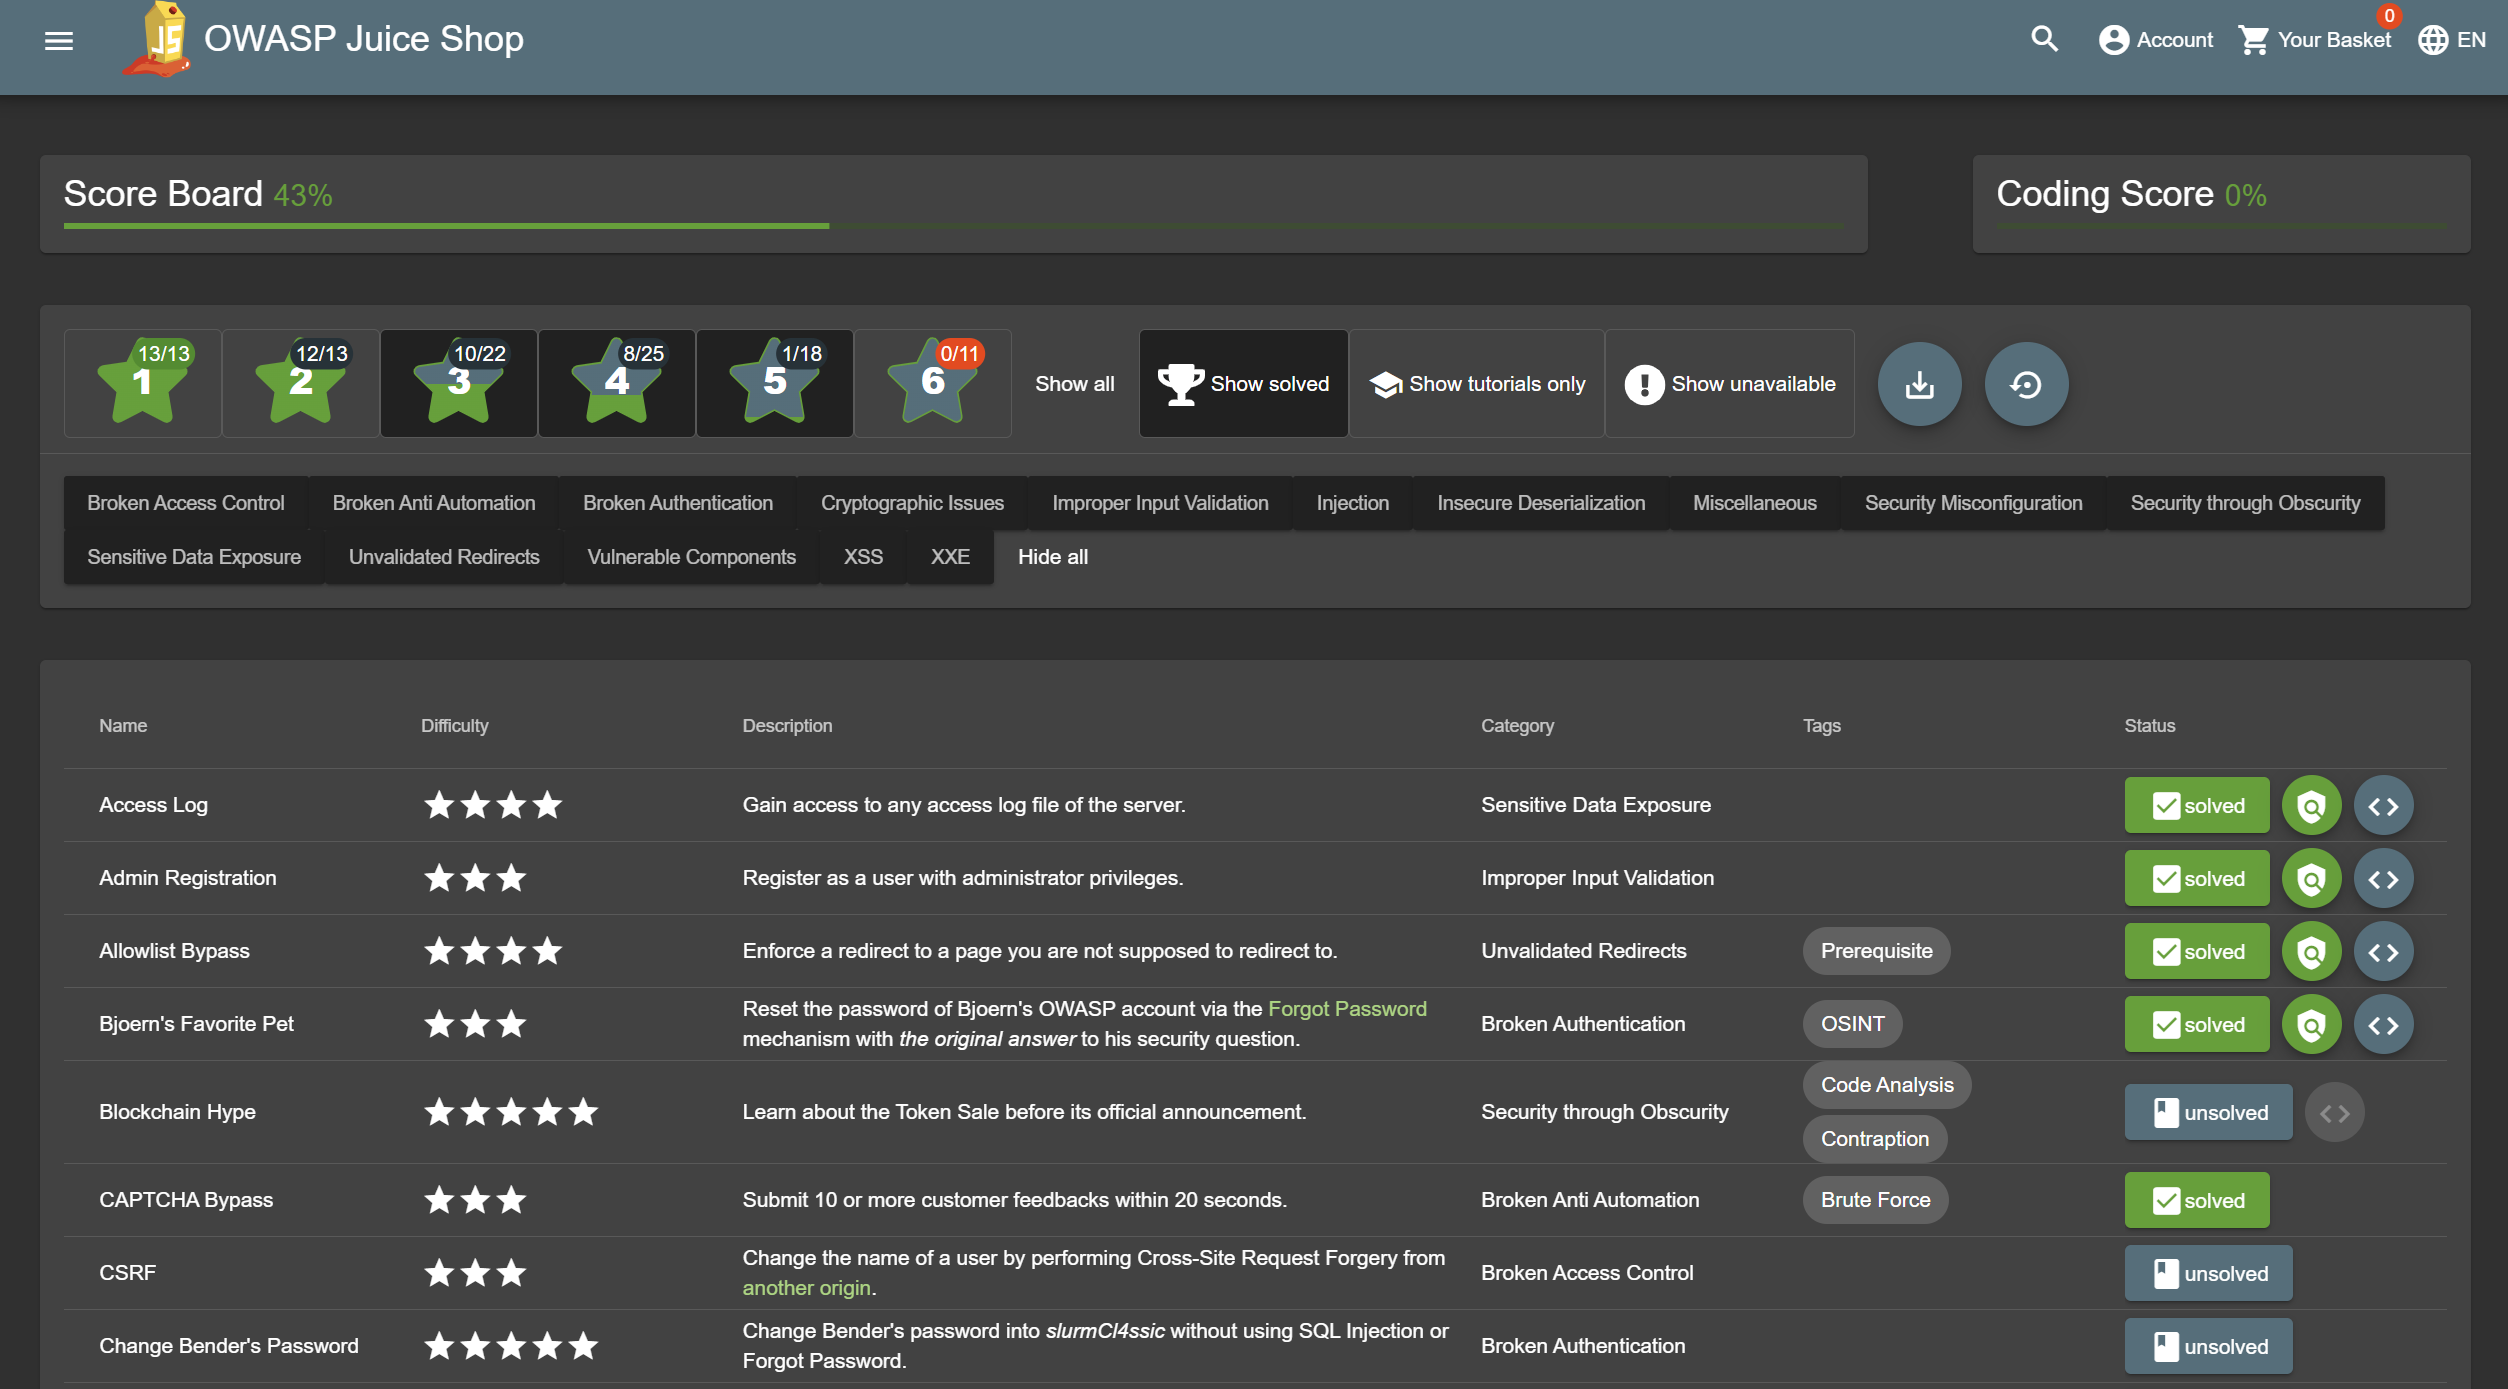
Task: Open the EN language selector
Action: [2451, 40]
